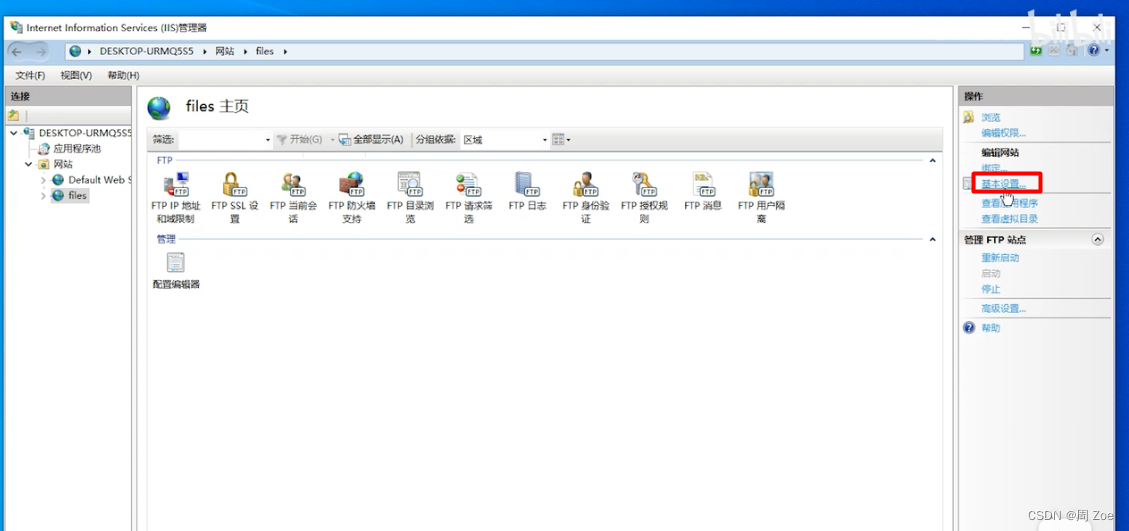
Task: Click the refresh icon in address bar
Action: pyautogui.click(x=1036, y=51)
